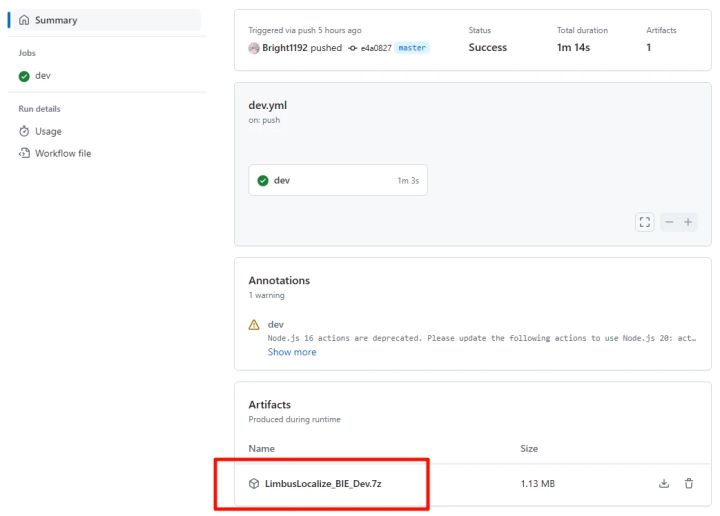Click green check icon of sidebar dev job
The width and height of the screenshot is (720, 516).
[x=24, y=76]
